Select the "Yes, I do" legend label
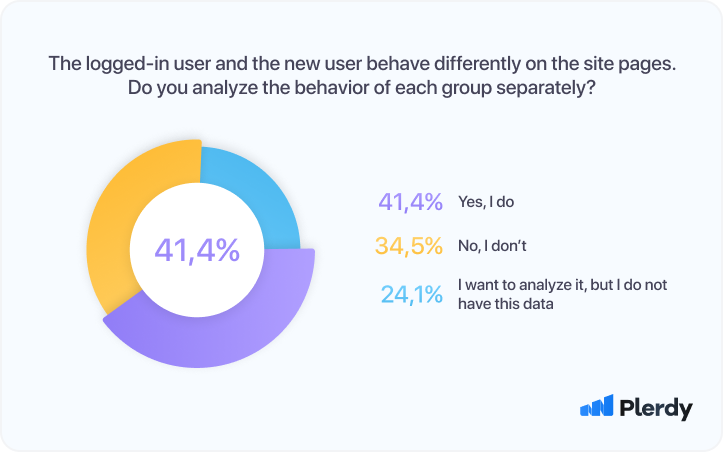This screenshot has width=723, height=452. pyautogui.click(x=485, y=202)
